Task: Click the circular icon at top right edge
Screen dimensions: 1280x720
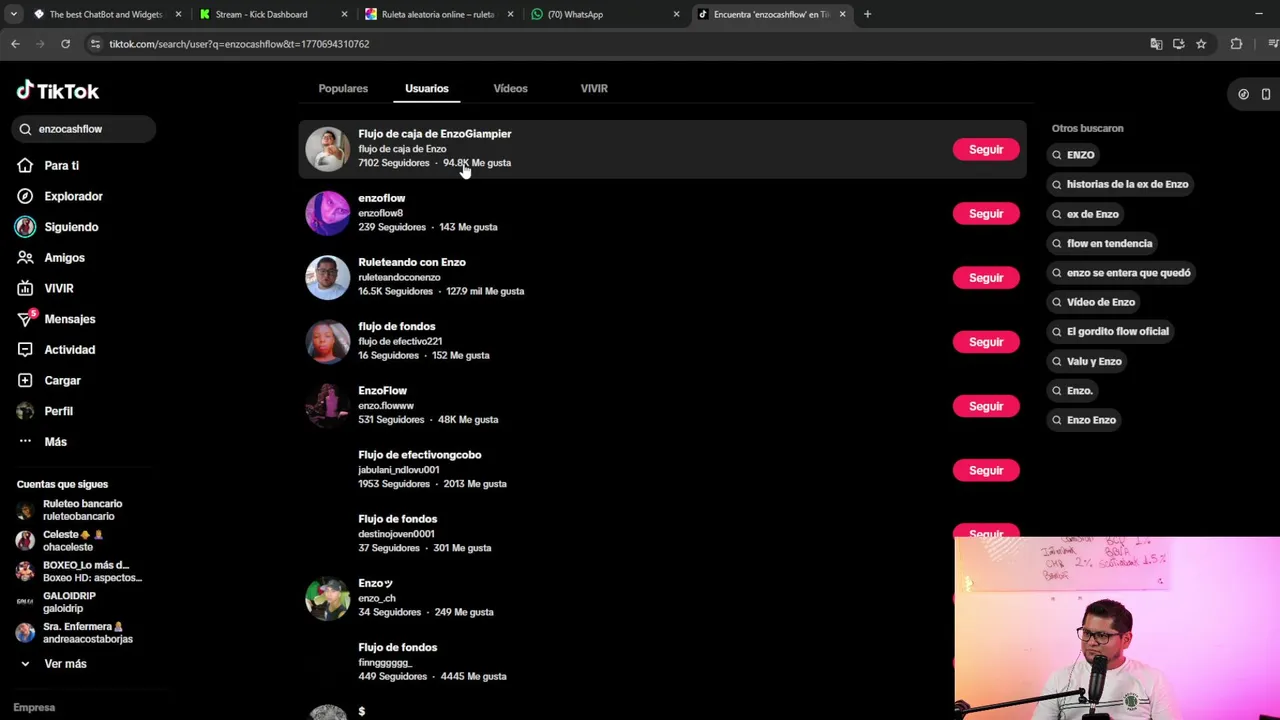Action: point(1243,94)
